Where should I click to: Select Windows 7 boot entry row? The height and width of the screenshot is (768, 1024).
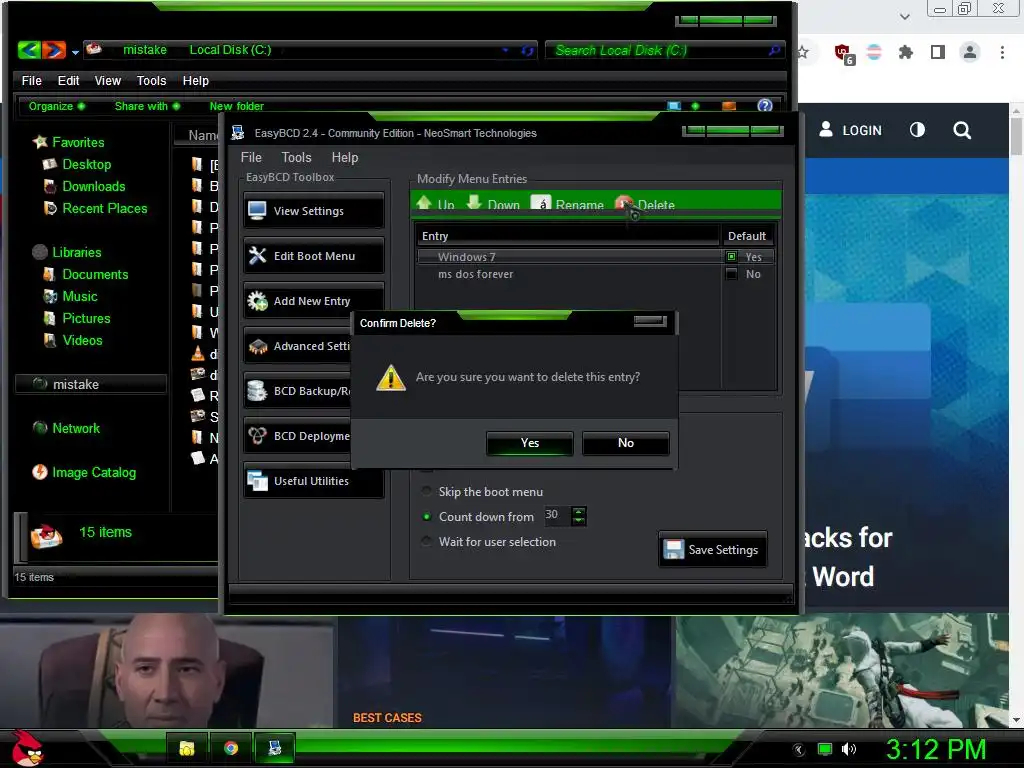click(596, 257)
